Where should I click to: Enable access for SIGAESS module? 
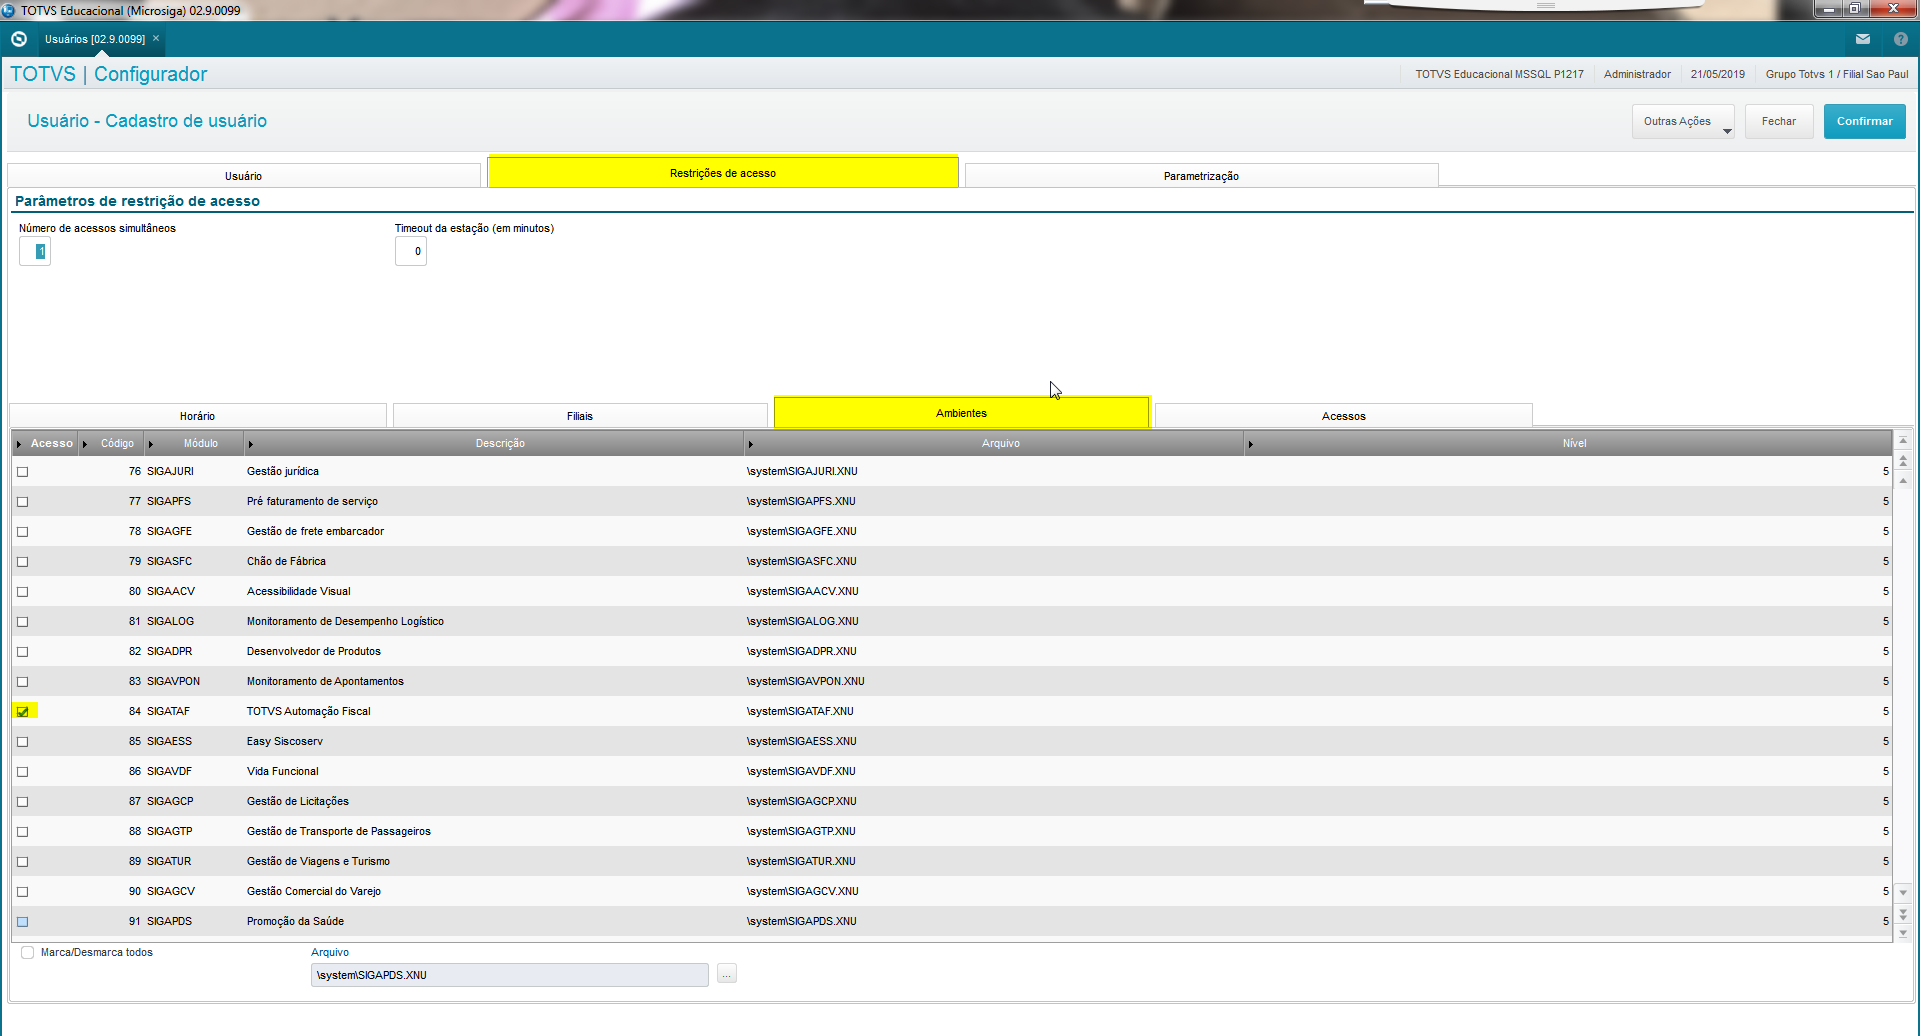click(x=22, y=741)
